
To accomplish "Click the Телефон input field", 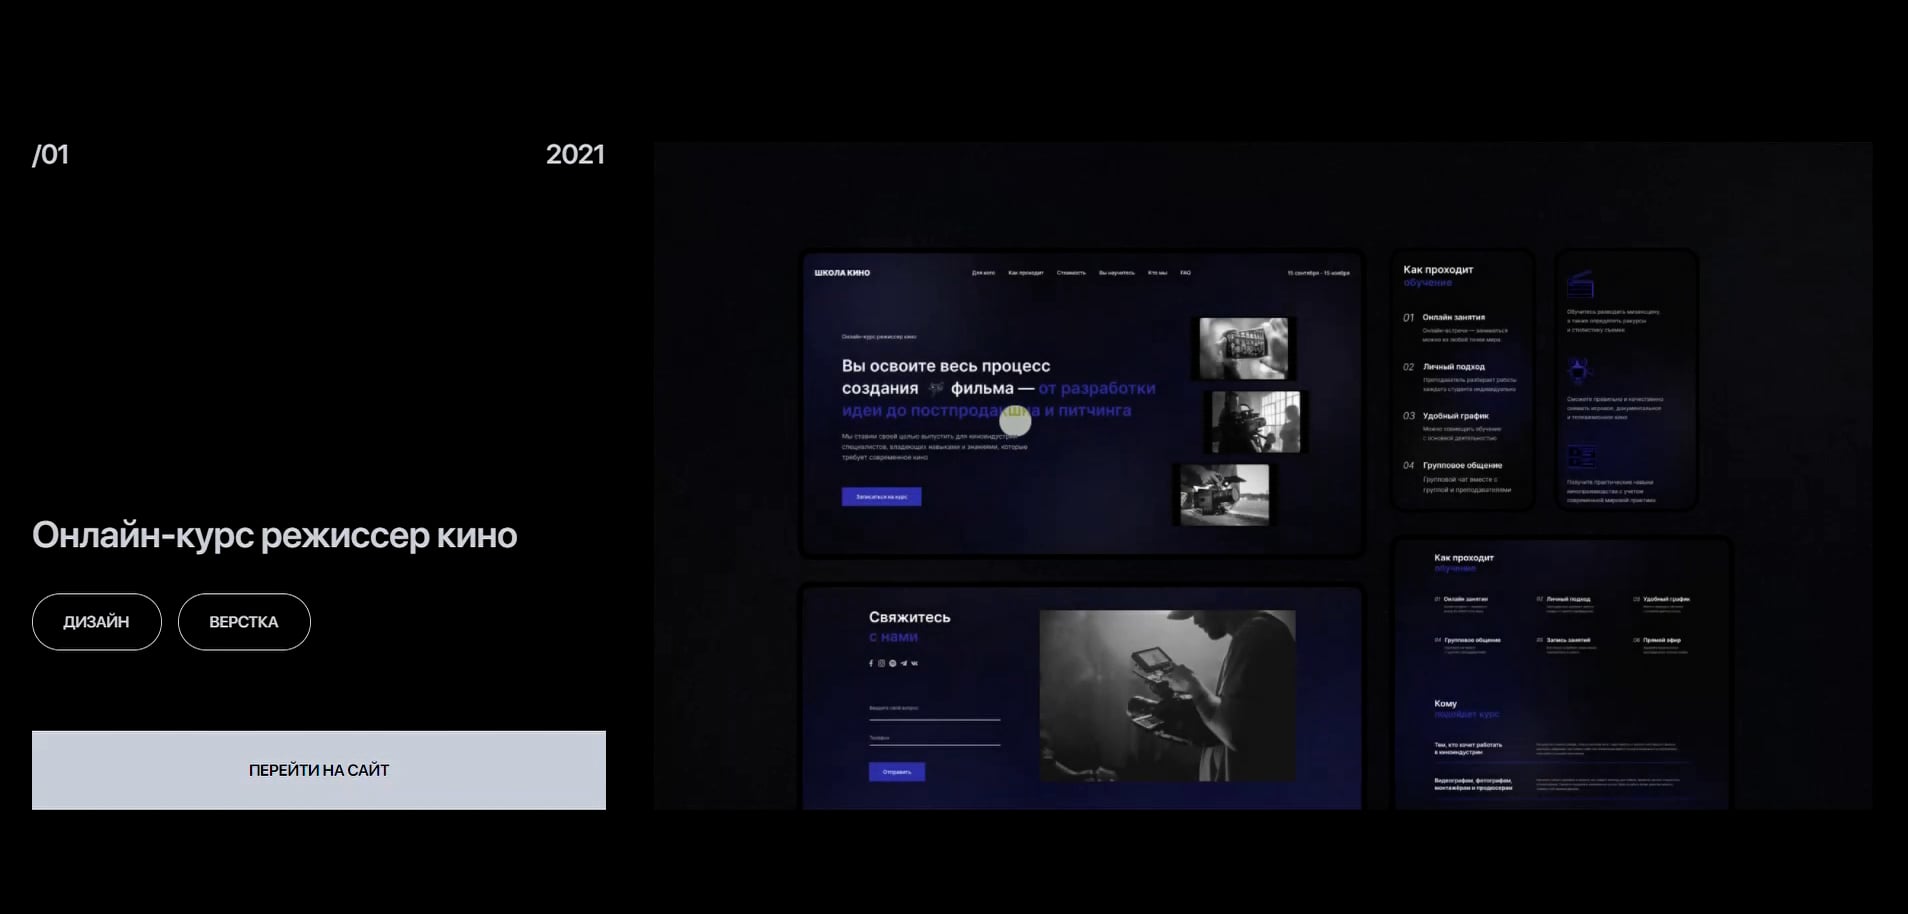I will (934, 739).
